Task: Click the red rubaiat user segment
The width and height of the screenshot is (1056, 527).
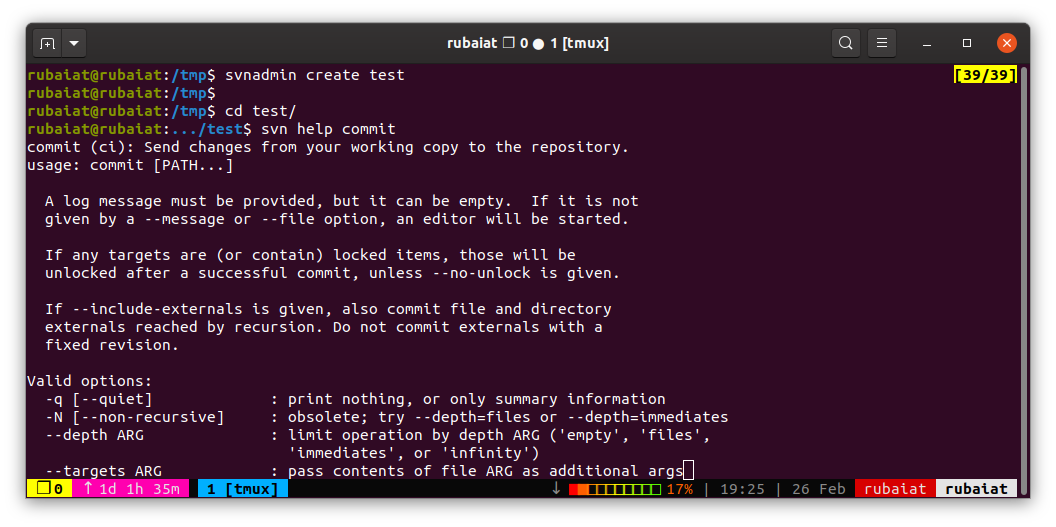Action: (895, 489)
